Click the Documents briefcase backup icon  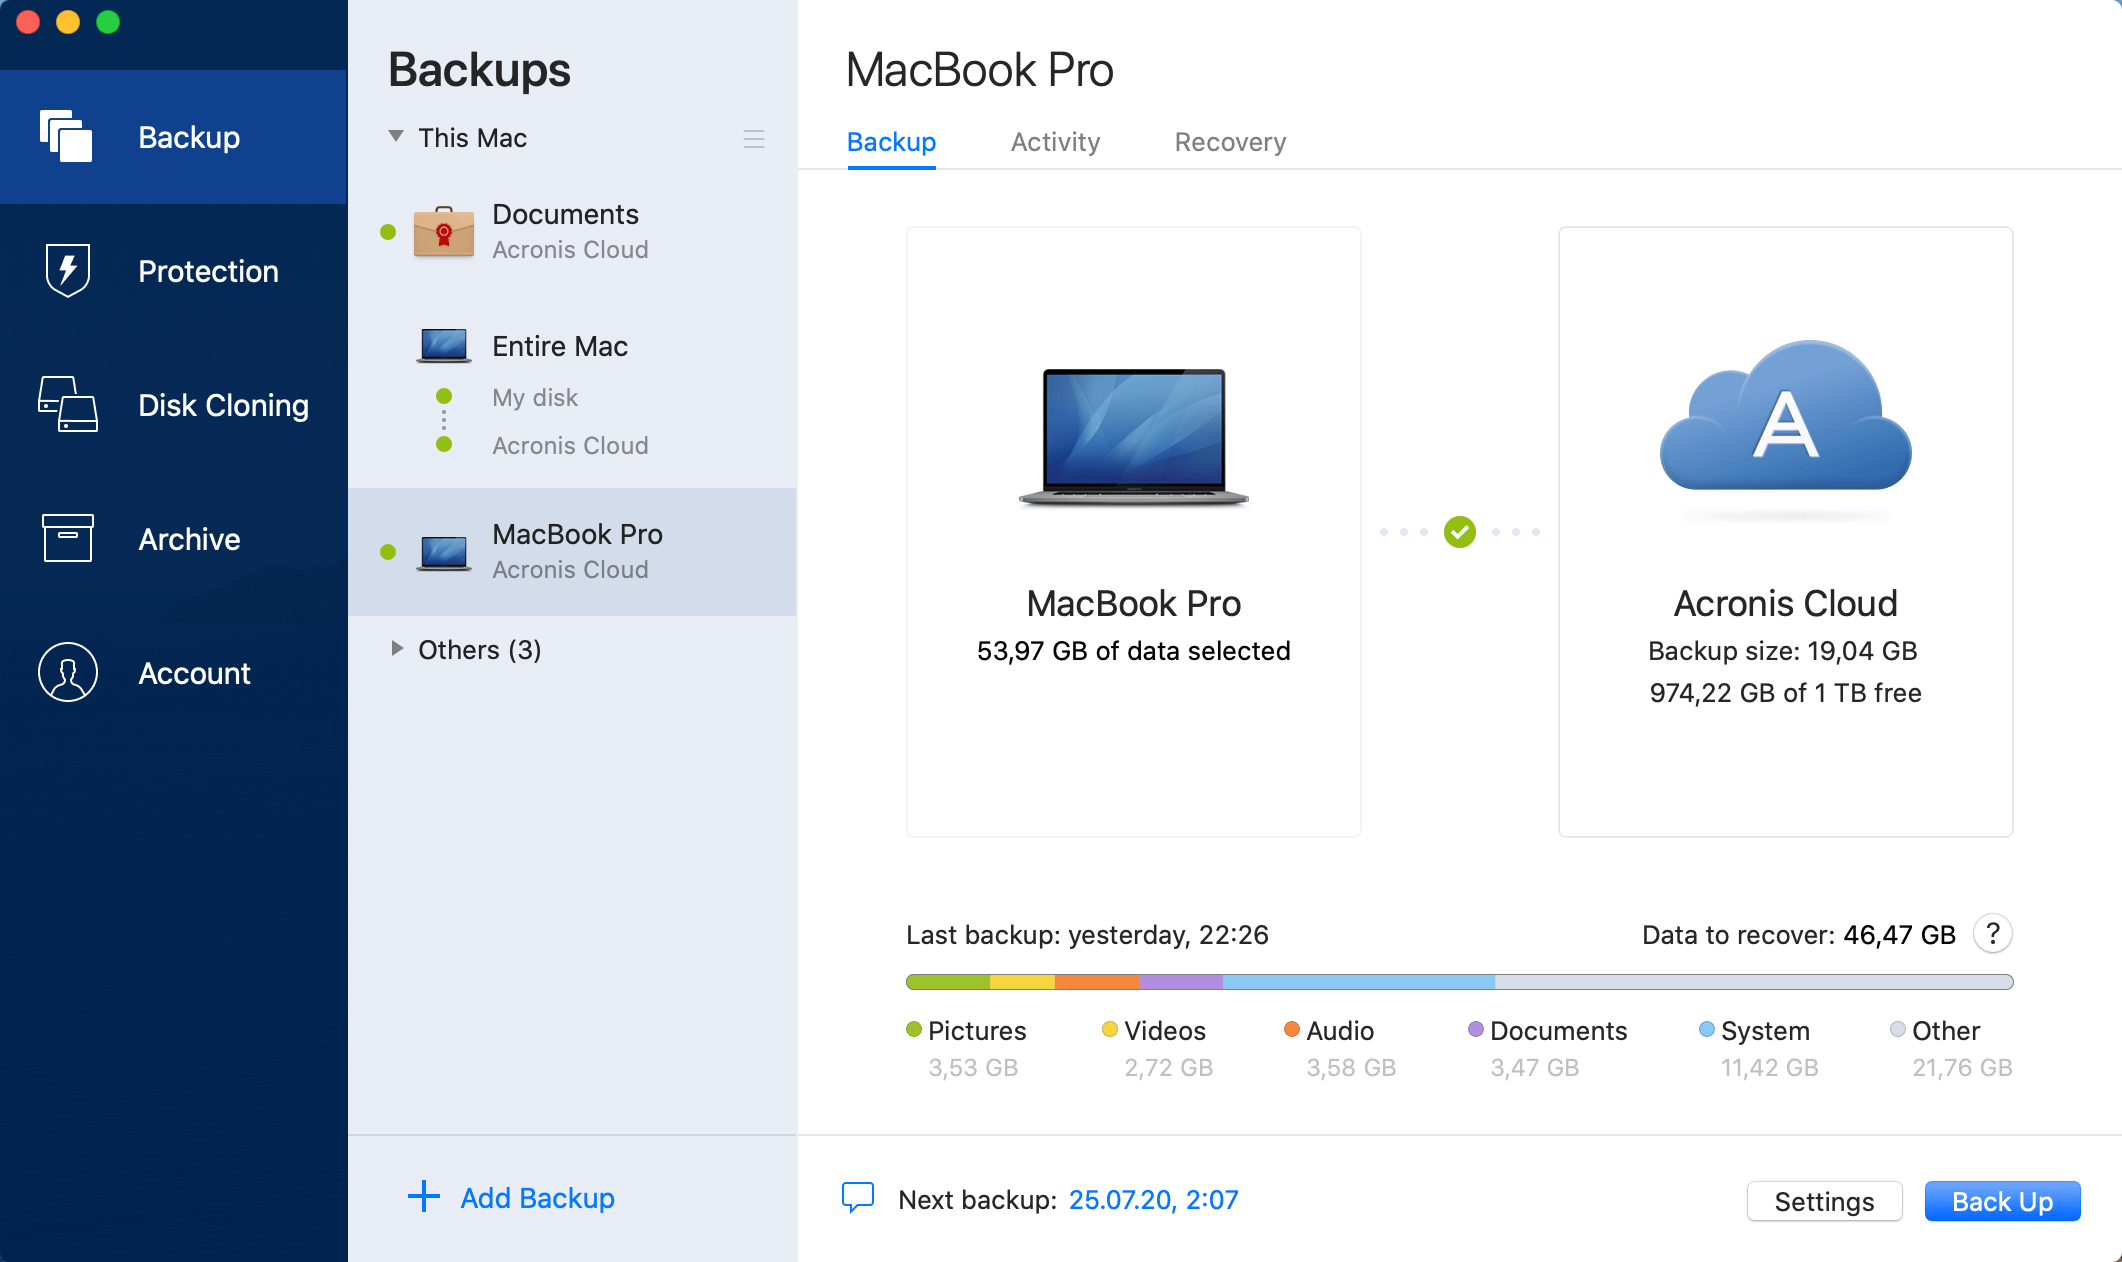443,232
